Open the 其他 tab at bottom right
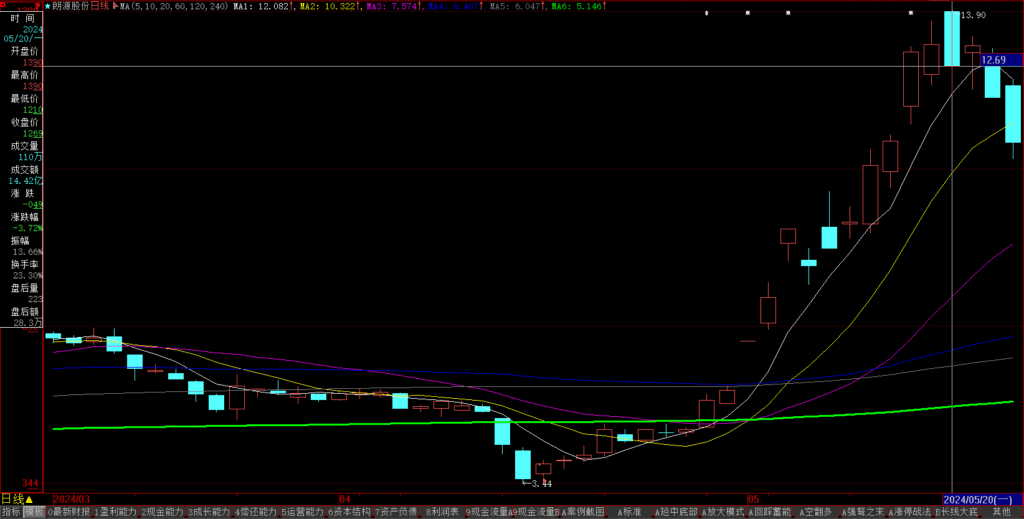Image resolution: width=1024 pixels, height=519 pixels. [1001, 512]
